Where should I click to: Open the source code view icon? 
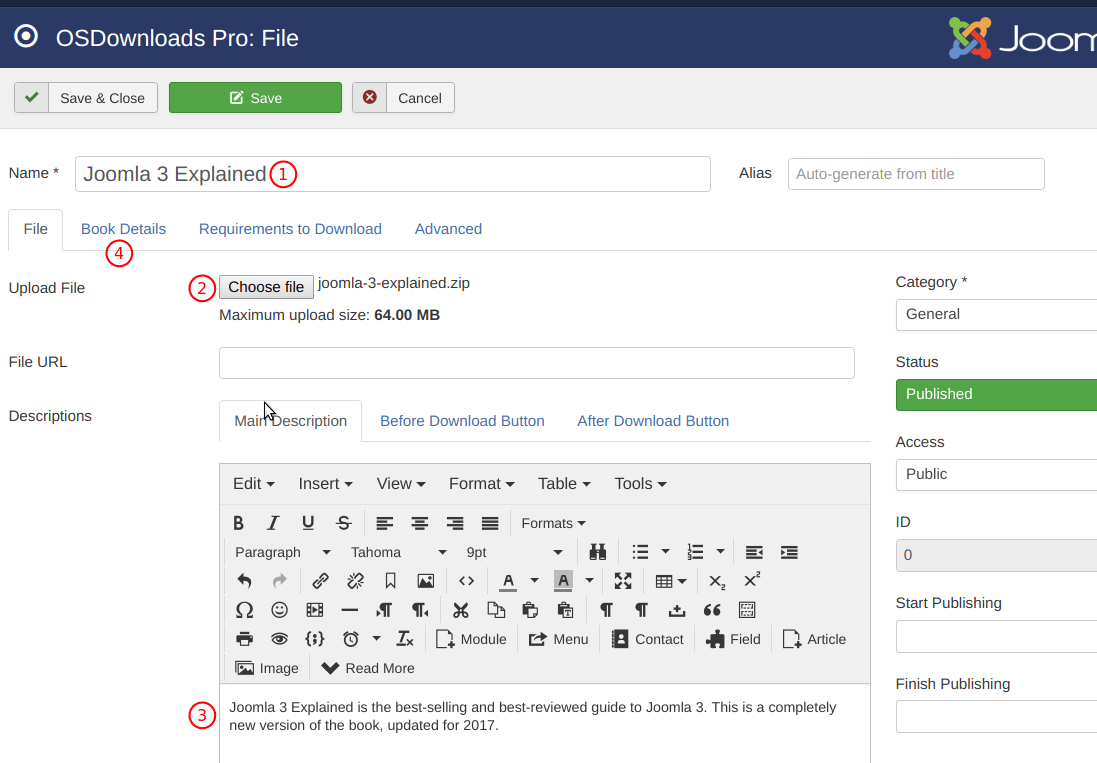[x=467, y=580]
